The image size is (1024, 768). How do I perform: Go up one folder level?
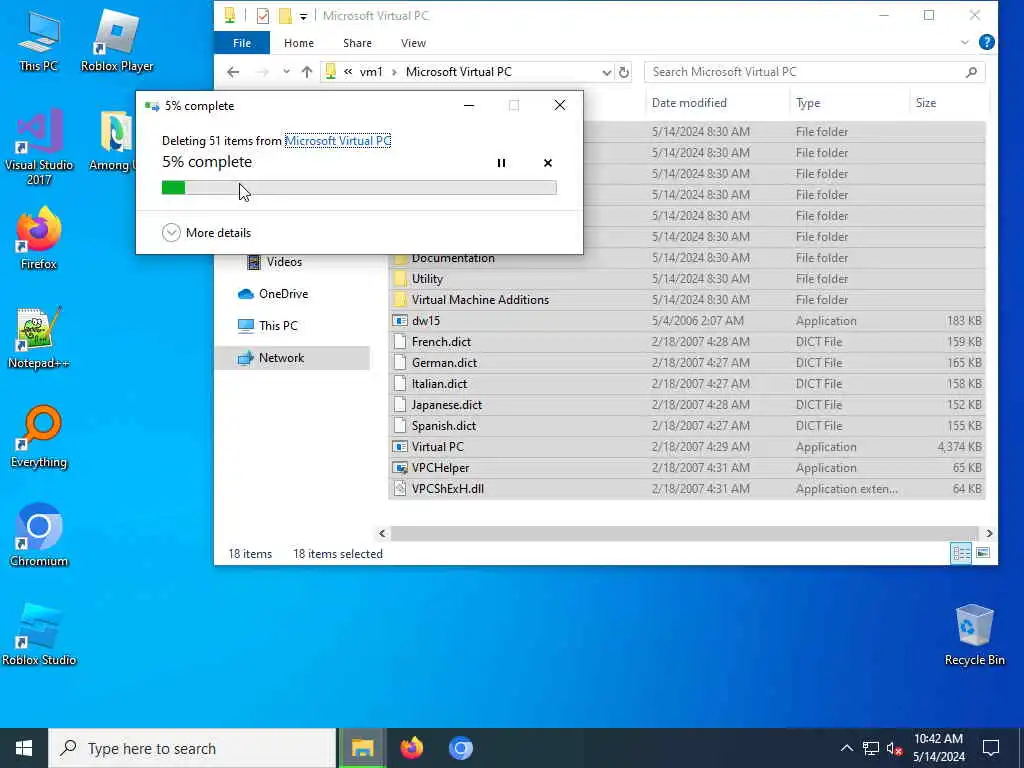(x=307, y=72)
